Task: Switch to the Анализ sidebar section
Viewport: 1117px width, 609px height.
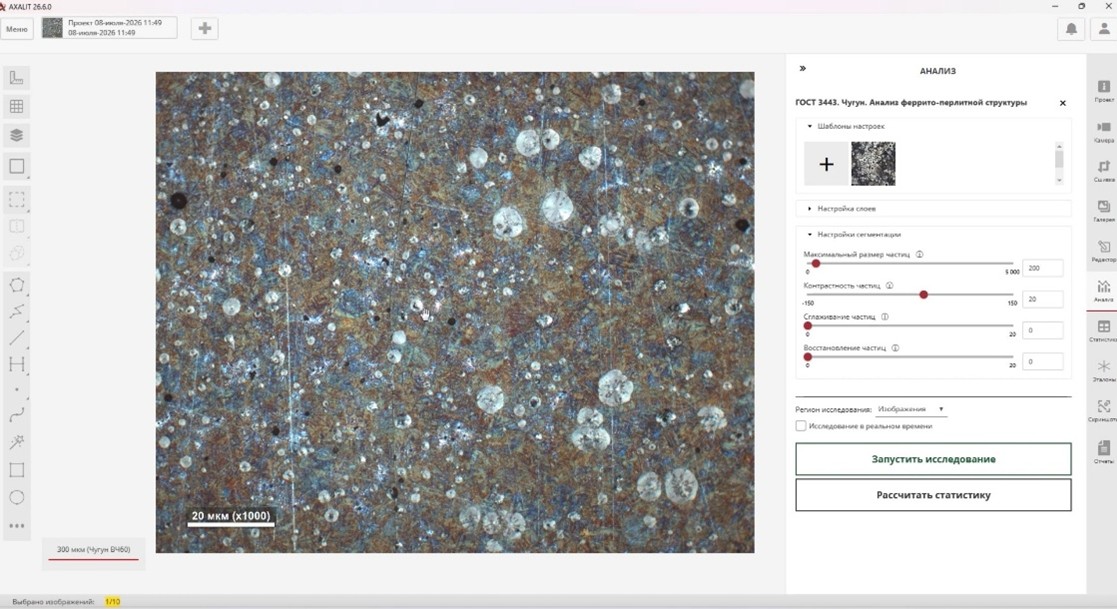Action: click(1103, 291)
